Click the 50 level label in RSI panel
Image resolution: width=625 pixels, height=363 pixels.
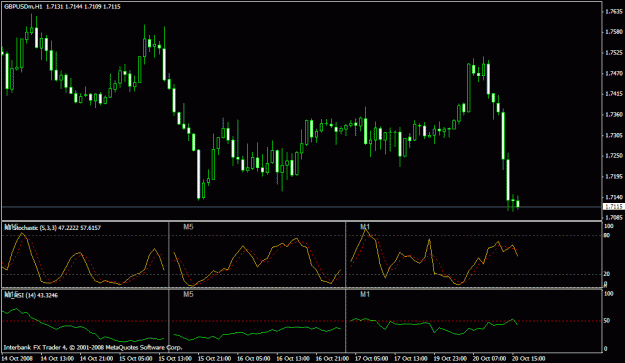[607, 321]
